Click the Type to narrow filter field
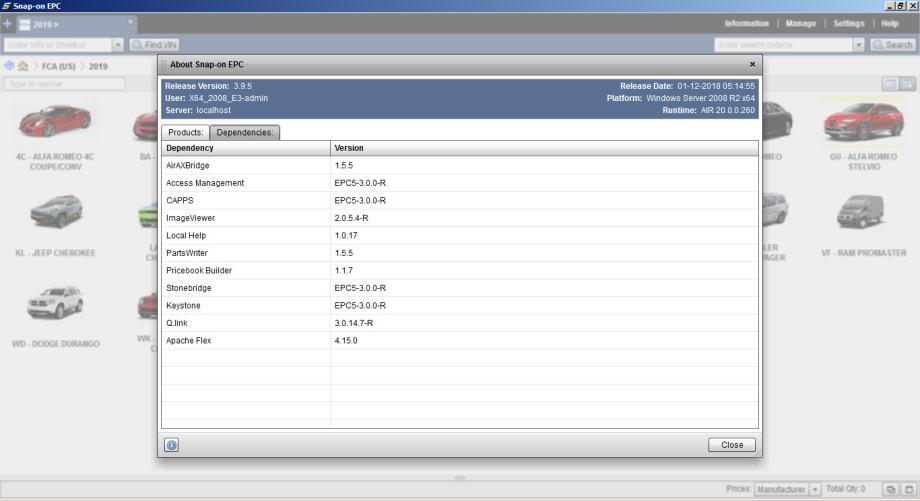The height and width of the screenshot is (501, 920). click(x=65, y=84)
